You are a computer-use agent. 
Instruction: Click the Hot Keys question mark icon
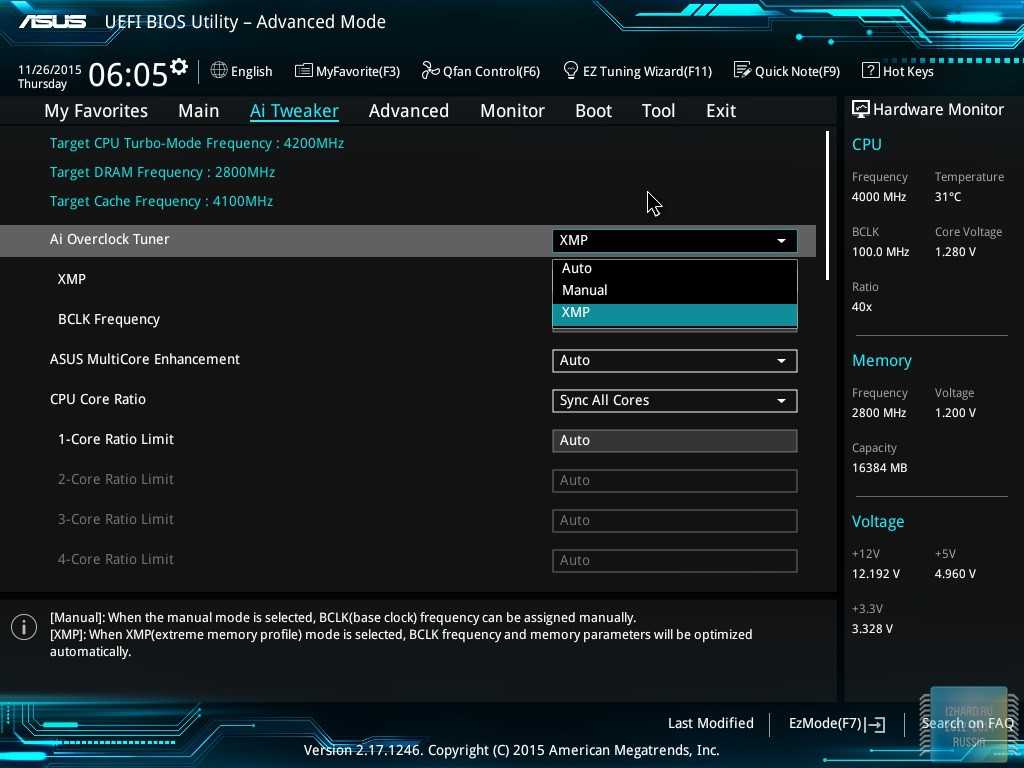pyautogui.click(x=870, y=71)
